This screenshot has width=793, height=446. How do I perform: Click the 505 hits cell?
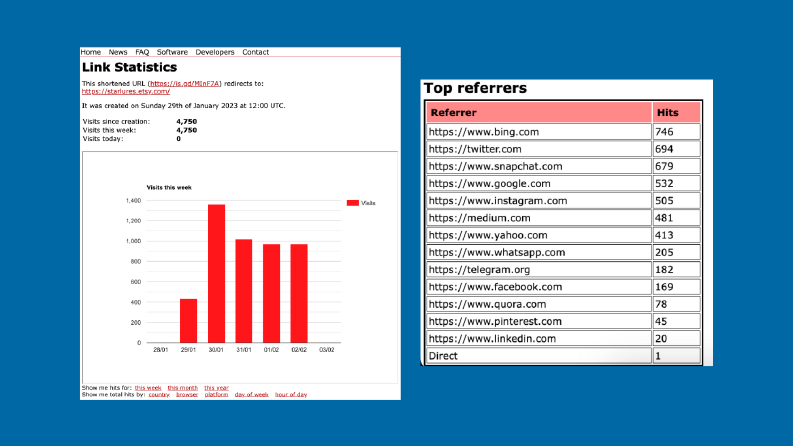[x=677, y=201]
